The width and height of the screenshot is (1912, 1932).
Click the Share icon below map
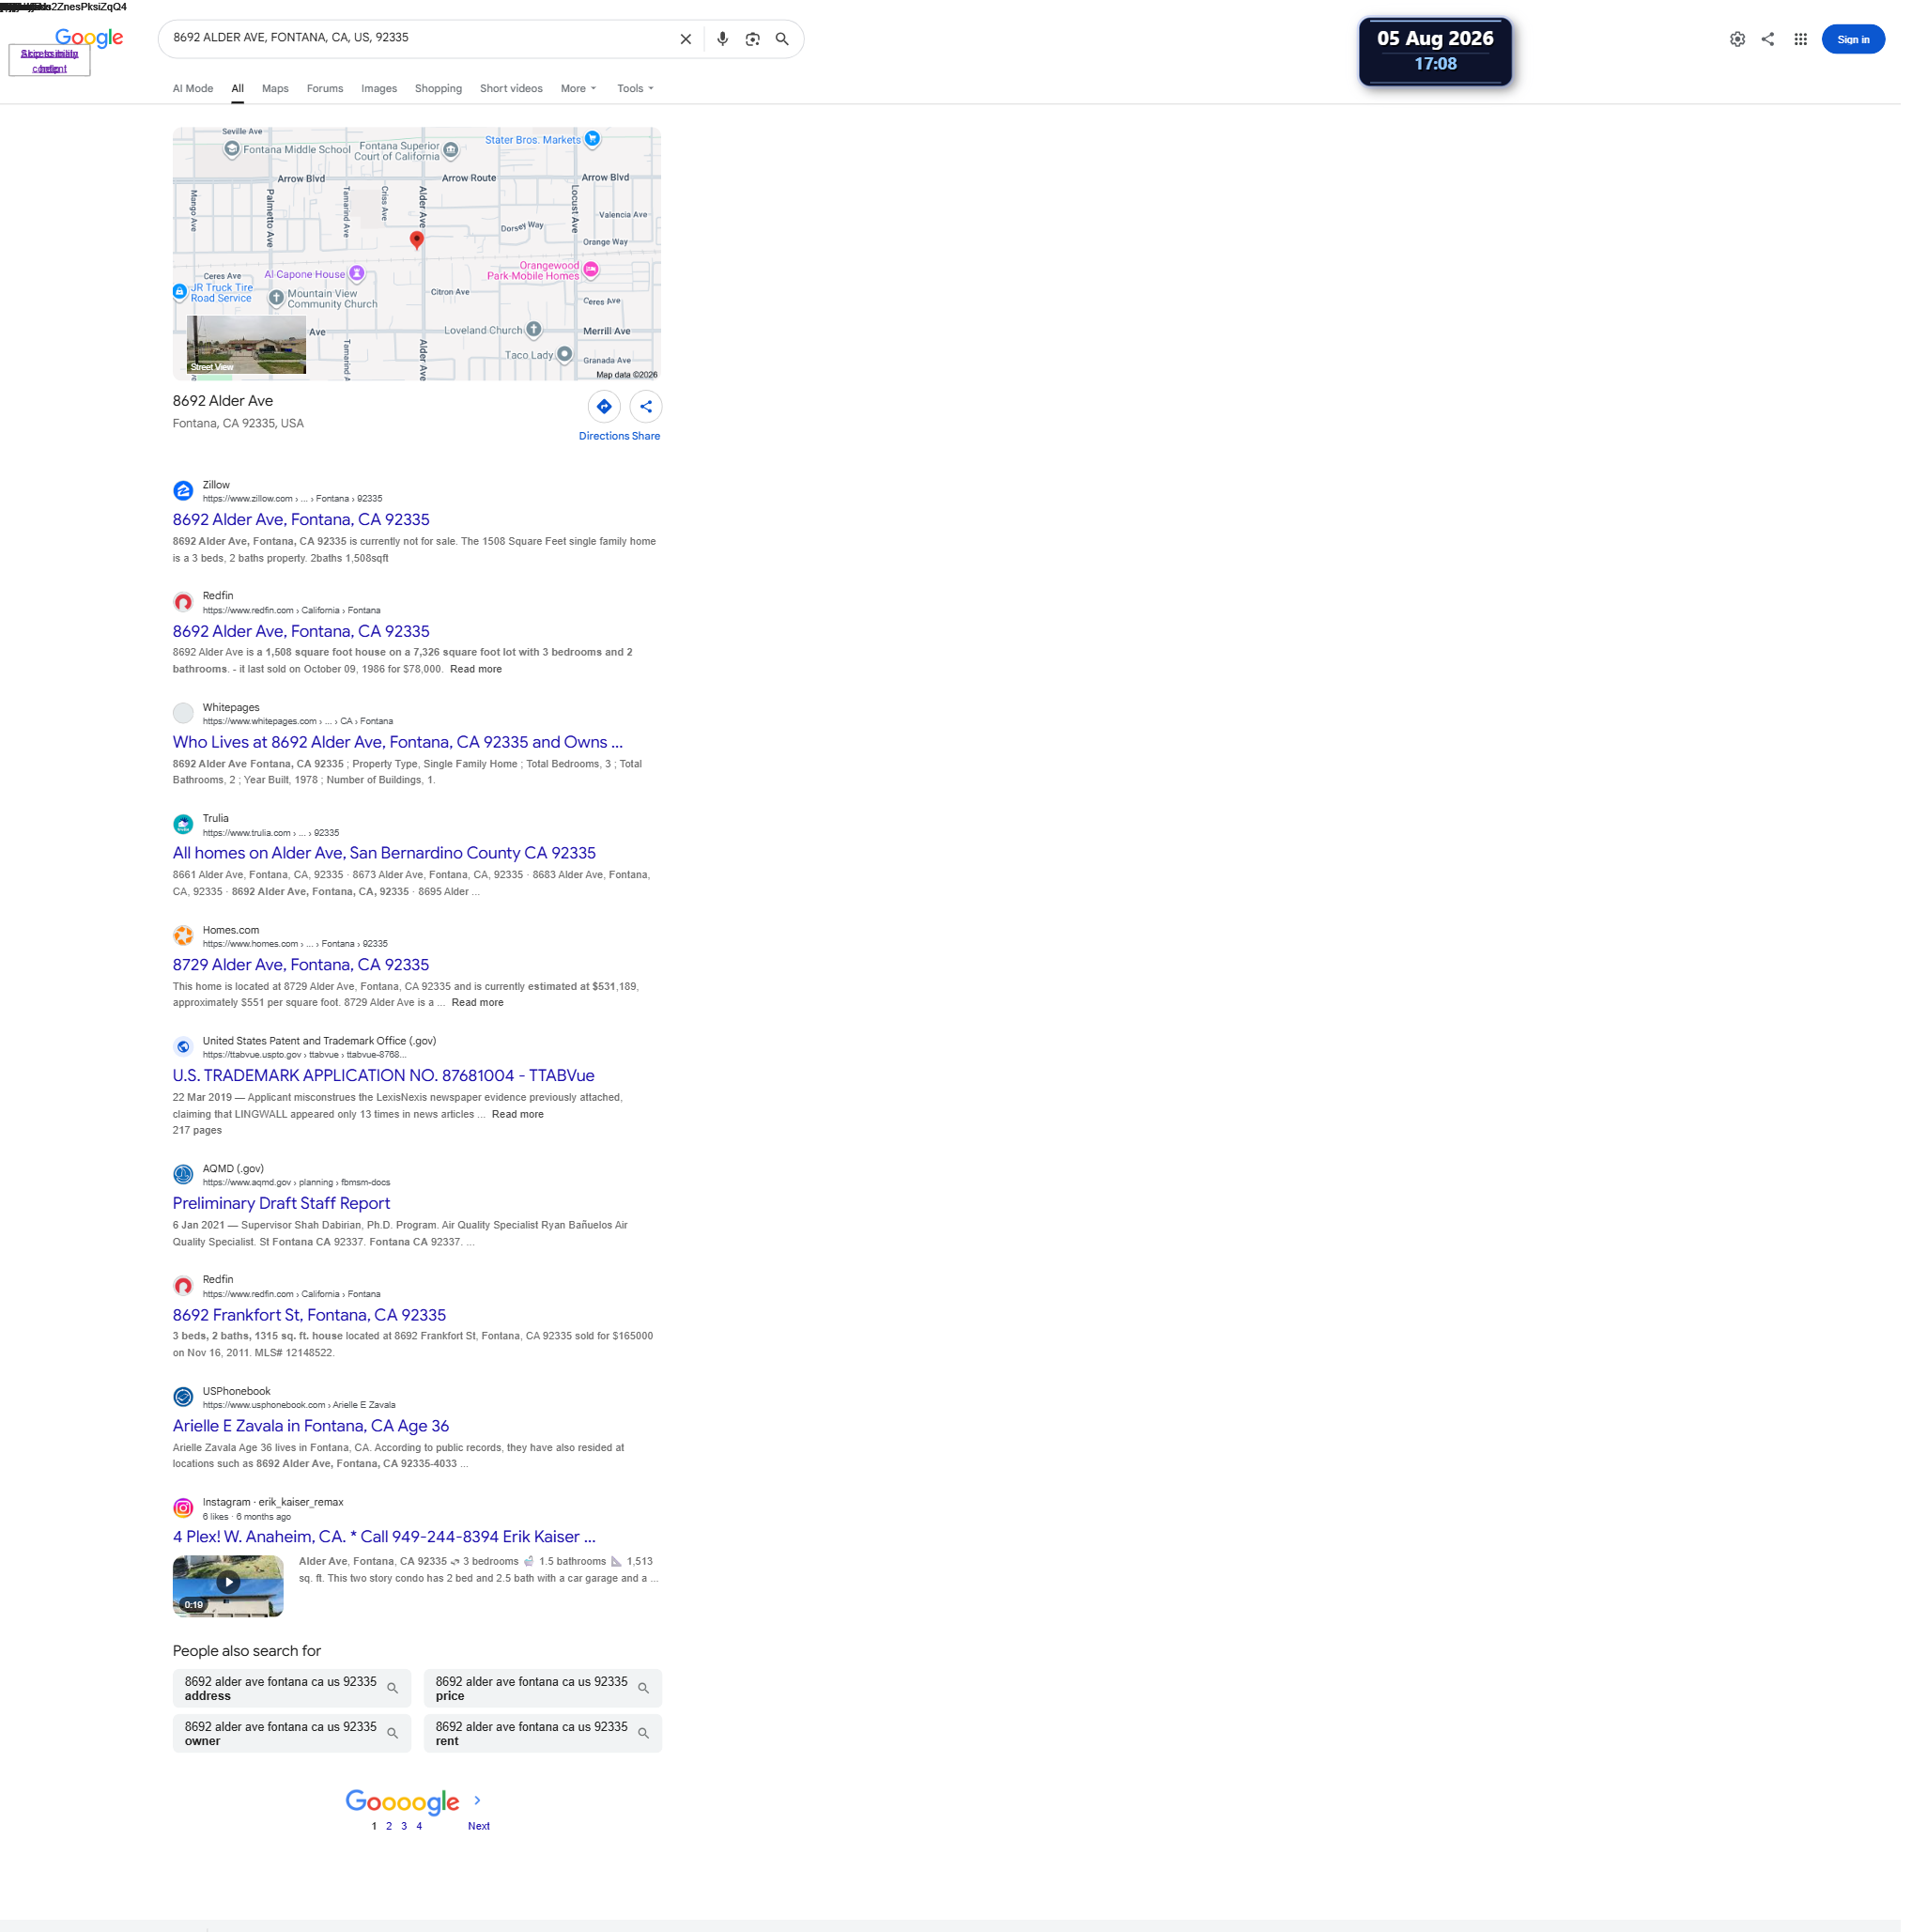click(x=646, y=406)
